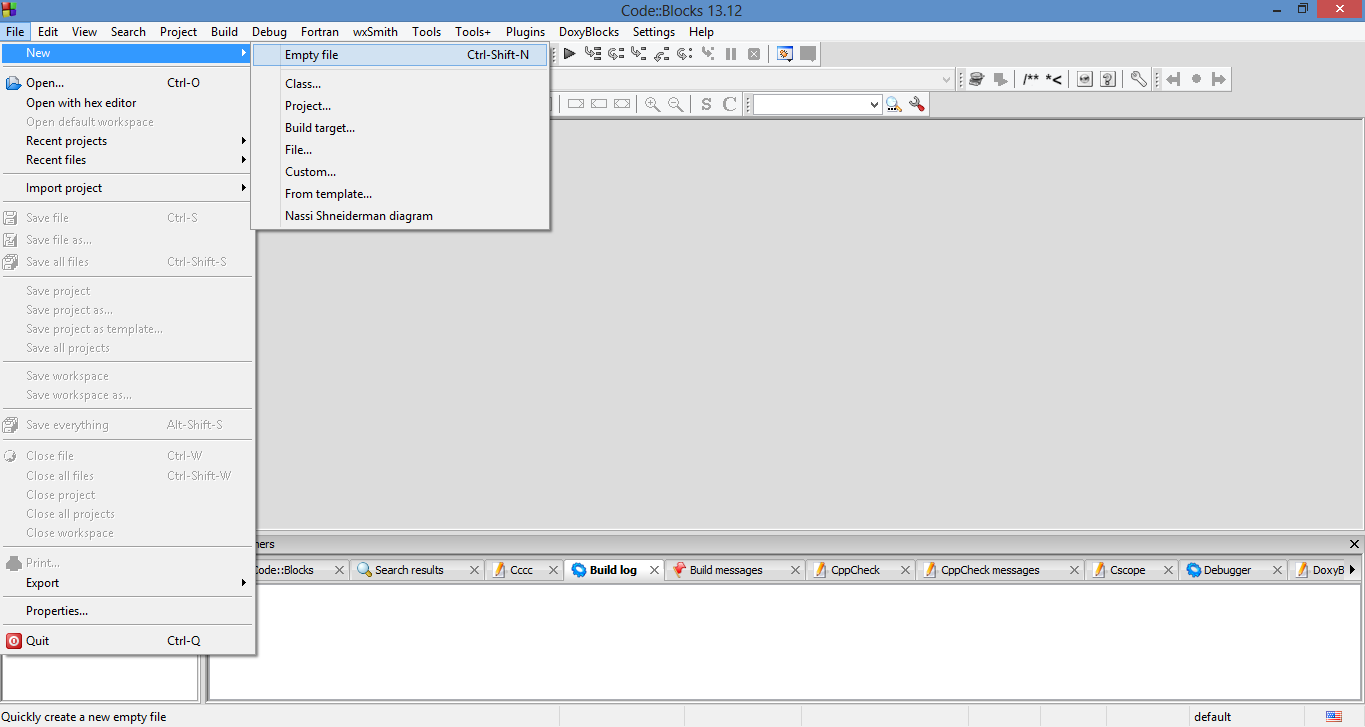Expand the Recent files submenu

point(127,160)
